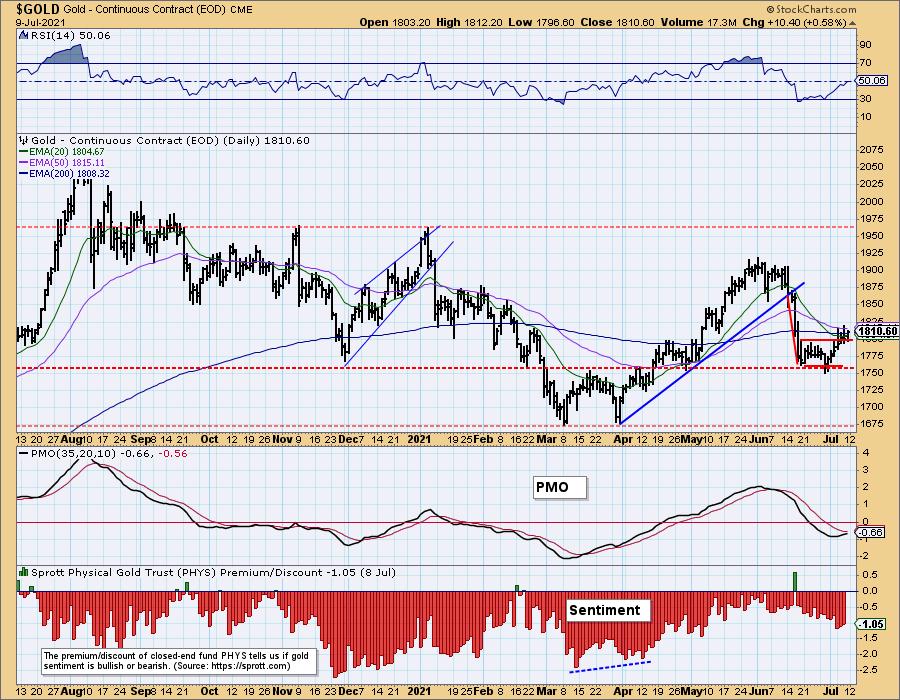Click the EMA(20) 1804.67 legend entry

(62, 151)
